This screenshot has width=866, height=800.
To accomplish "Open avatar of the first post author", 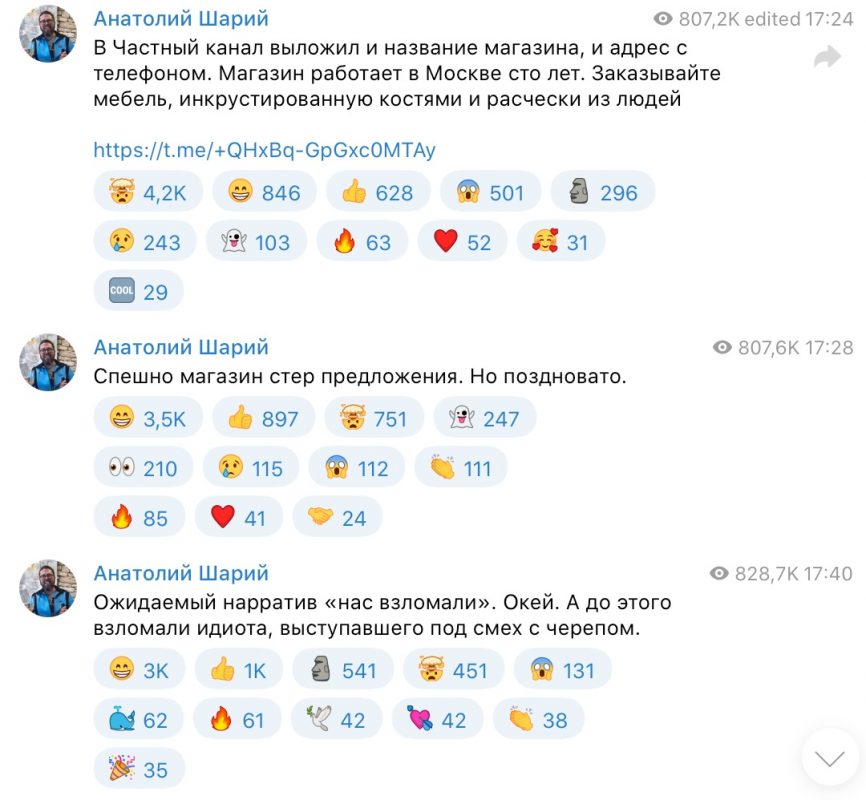I will click(x=48, y=34).
